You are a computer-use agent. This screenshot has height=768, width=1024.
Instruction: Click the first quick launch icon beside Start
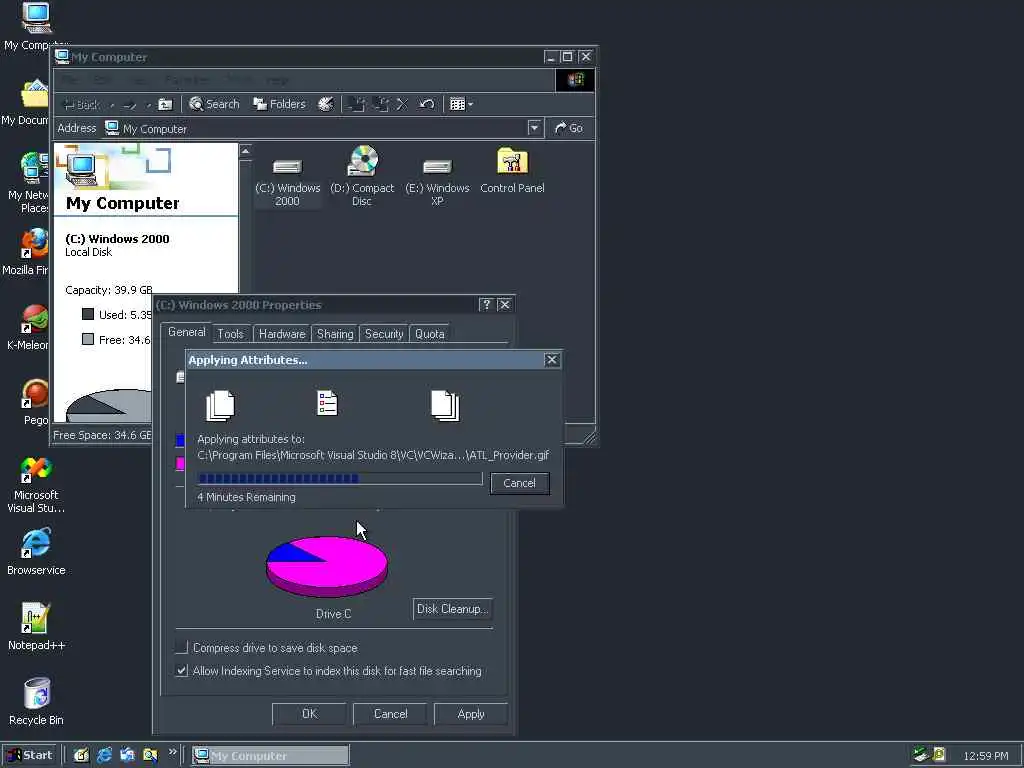[x=81, y=755]
